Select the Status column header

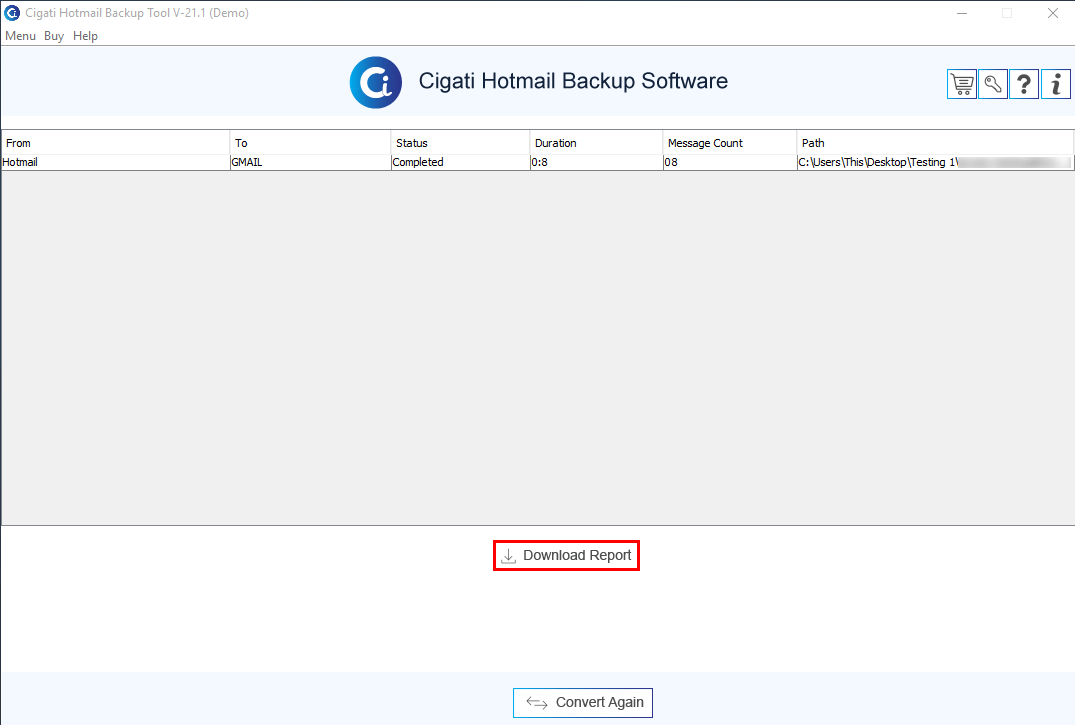click(x=461, y=143)
